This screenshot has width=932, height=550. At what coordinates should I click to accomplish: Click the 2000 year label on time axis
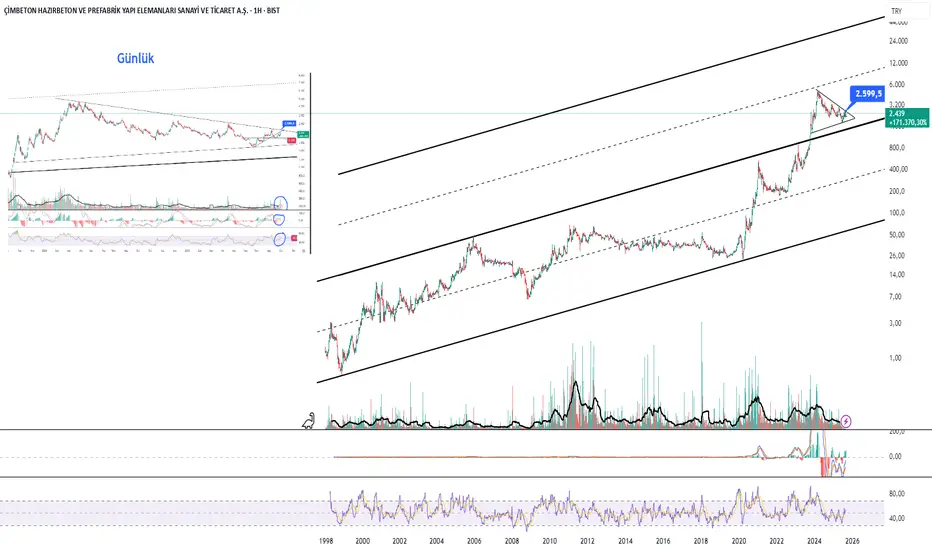point(363,541)
